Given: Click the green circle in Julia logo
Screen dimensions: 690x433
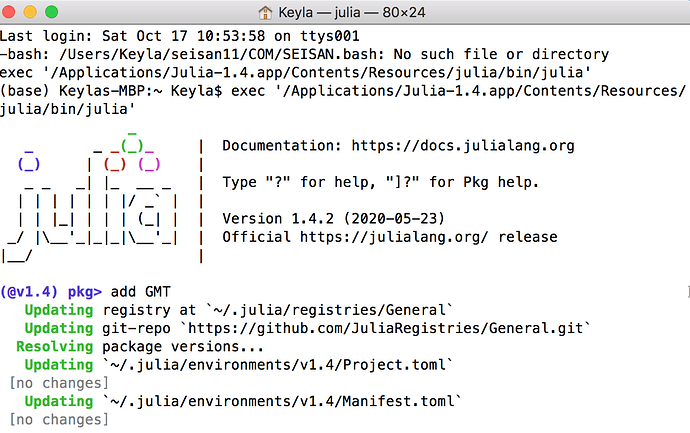Looking at the screenshot, I should pos(132,145).
